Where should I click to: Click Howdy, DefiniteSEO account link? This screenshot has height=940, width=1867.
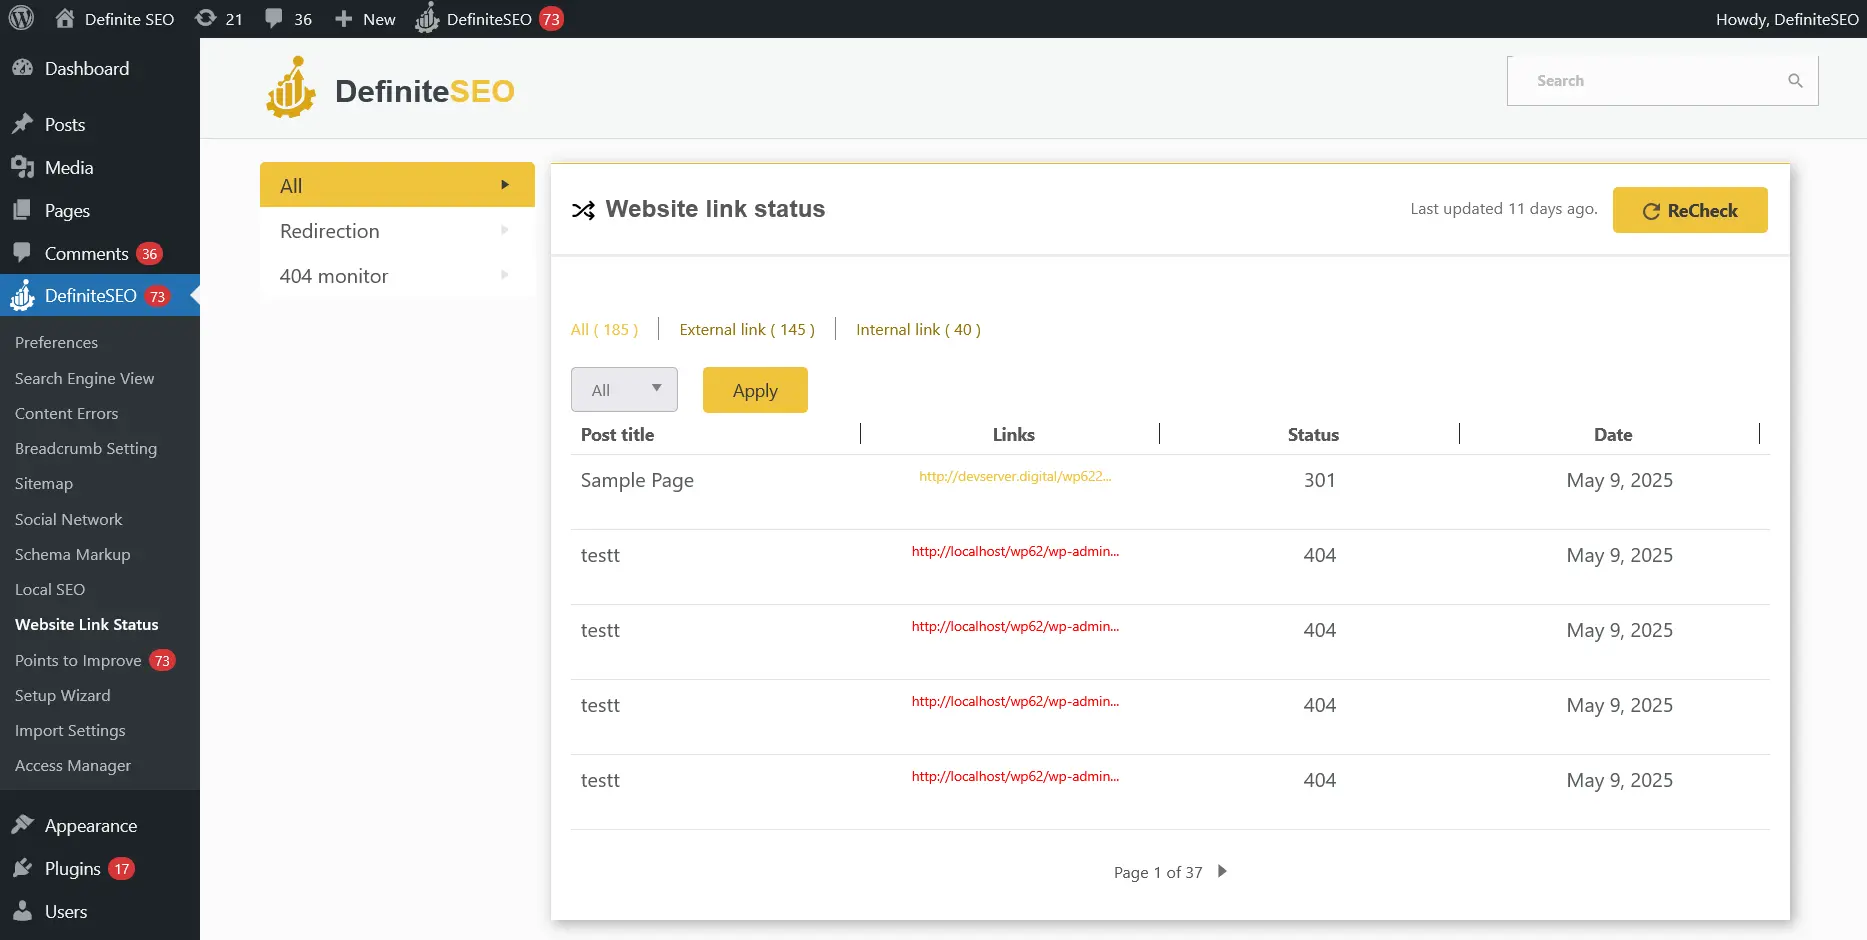pyautogui.click(x=1787, y=19)
